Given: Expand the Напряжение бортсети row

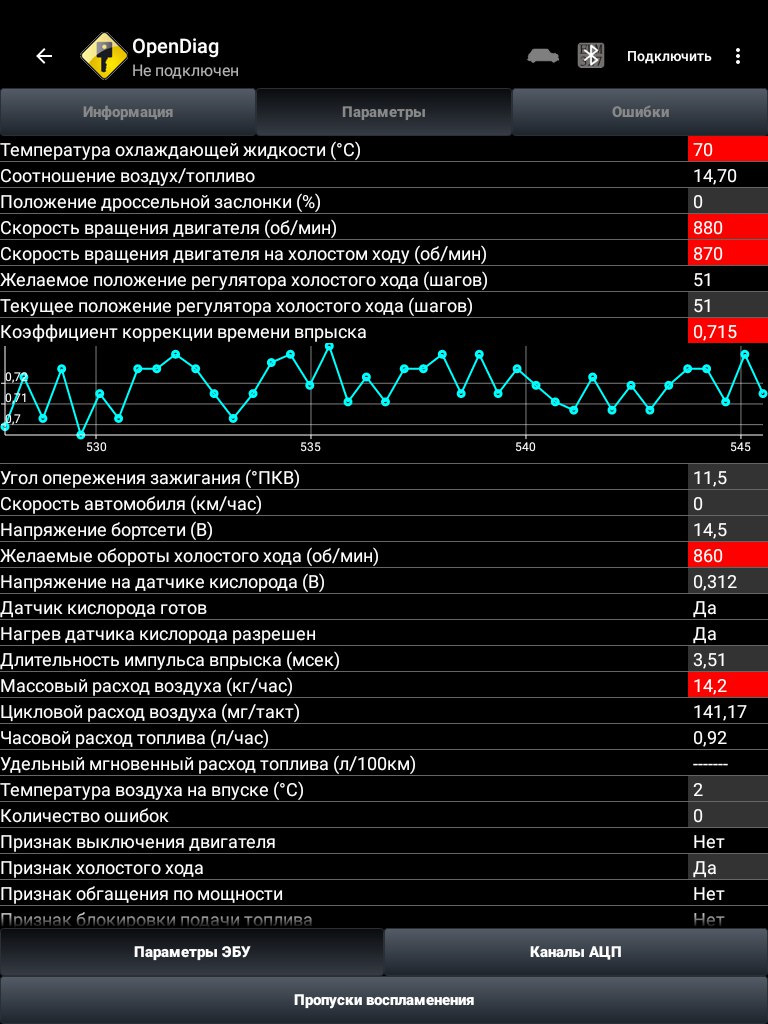Looking at the screenshot, I should click(384, 530).
